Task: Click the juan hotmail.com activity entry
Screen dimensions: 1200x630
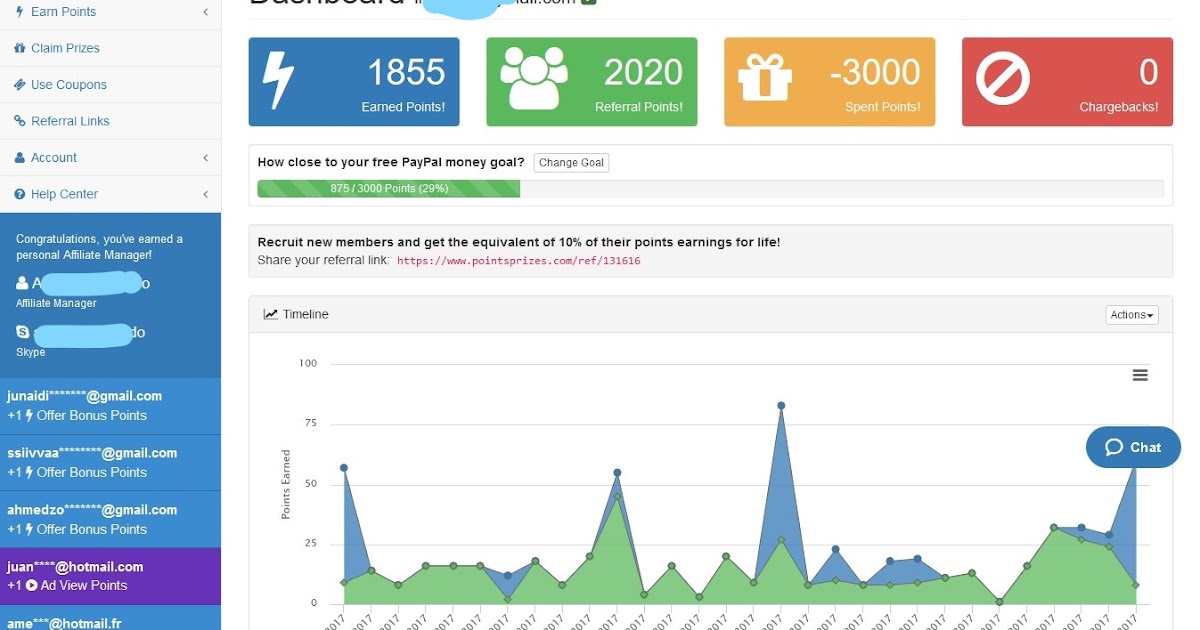Action: coord(110,576)
